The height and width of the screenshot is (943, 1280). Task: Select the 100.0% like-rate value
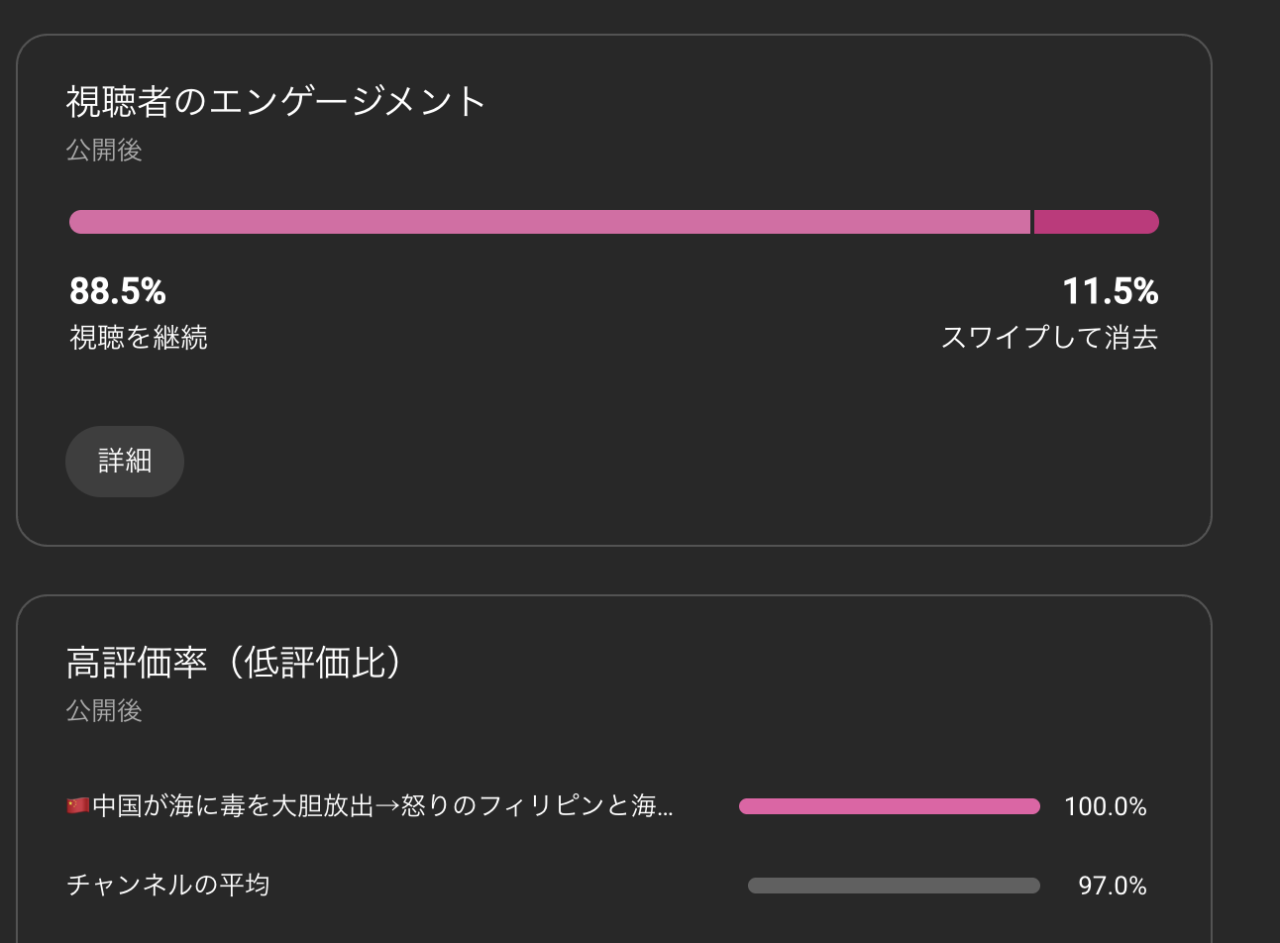(1105, 806)
